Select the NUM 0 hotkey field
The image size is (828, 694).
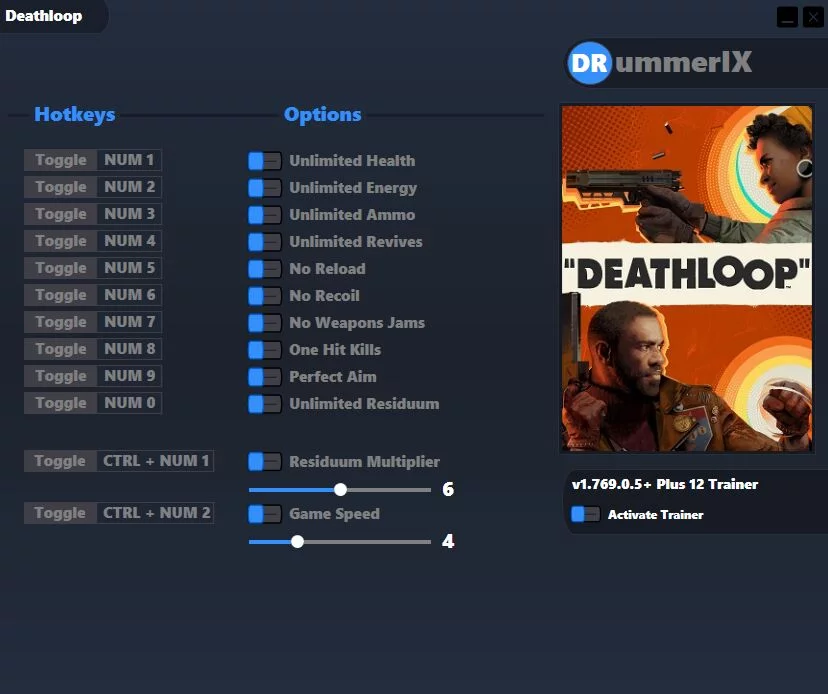tap(129, 403)
